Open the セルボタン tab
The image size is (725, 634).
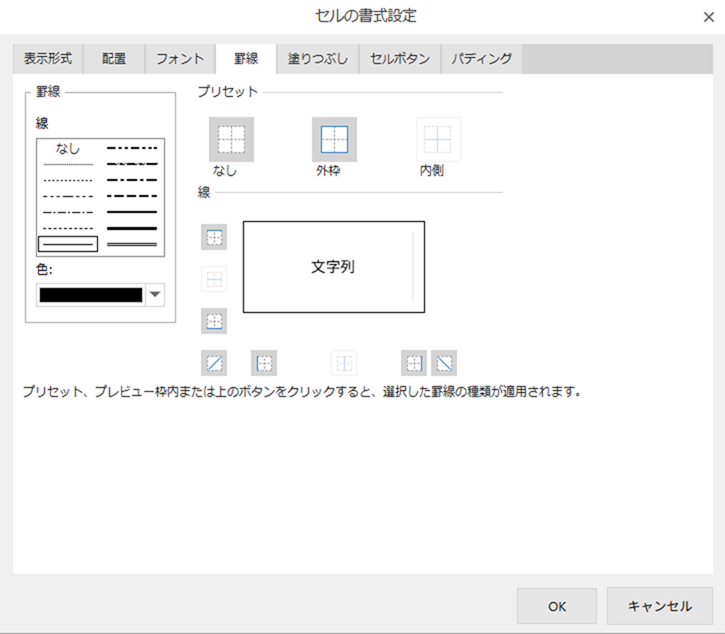(400, 59)
